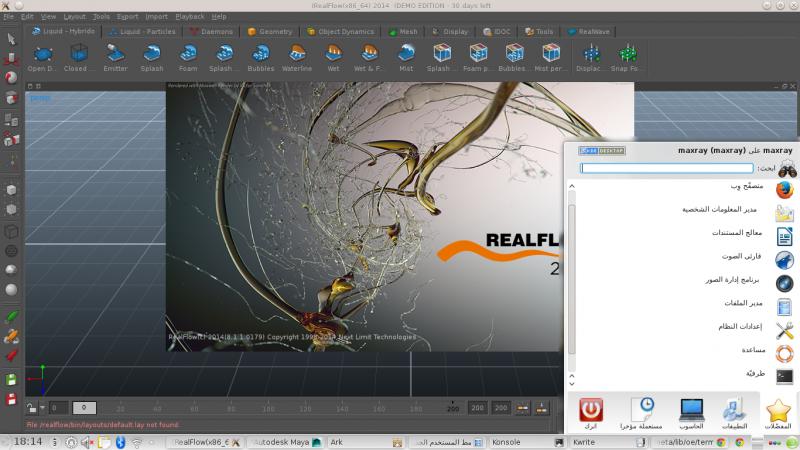Switch to Object Dynamics tab
800x450 pixels.
(340, 31)
